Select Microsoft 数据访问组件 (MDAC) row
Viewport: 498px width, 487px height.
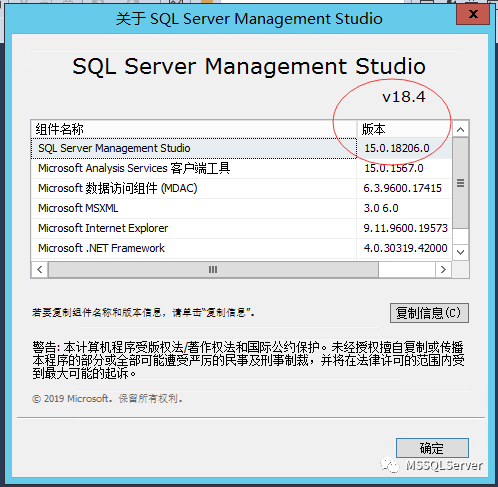click(x=242, y=188)
